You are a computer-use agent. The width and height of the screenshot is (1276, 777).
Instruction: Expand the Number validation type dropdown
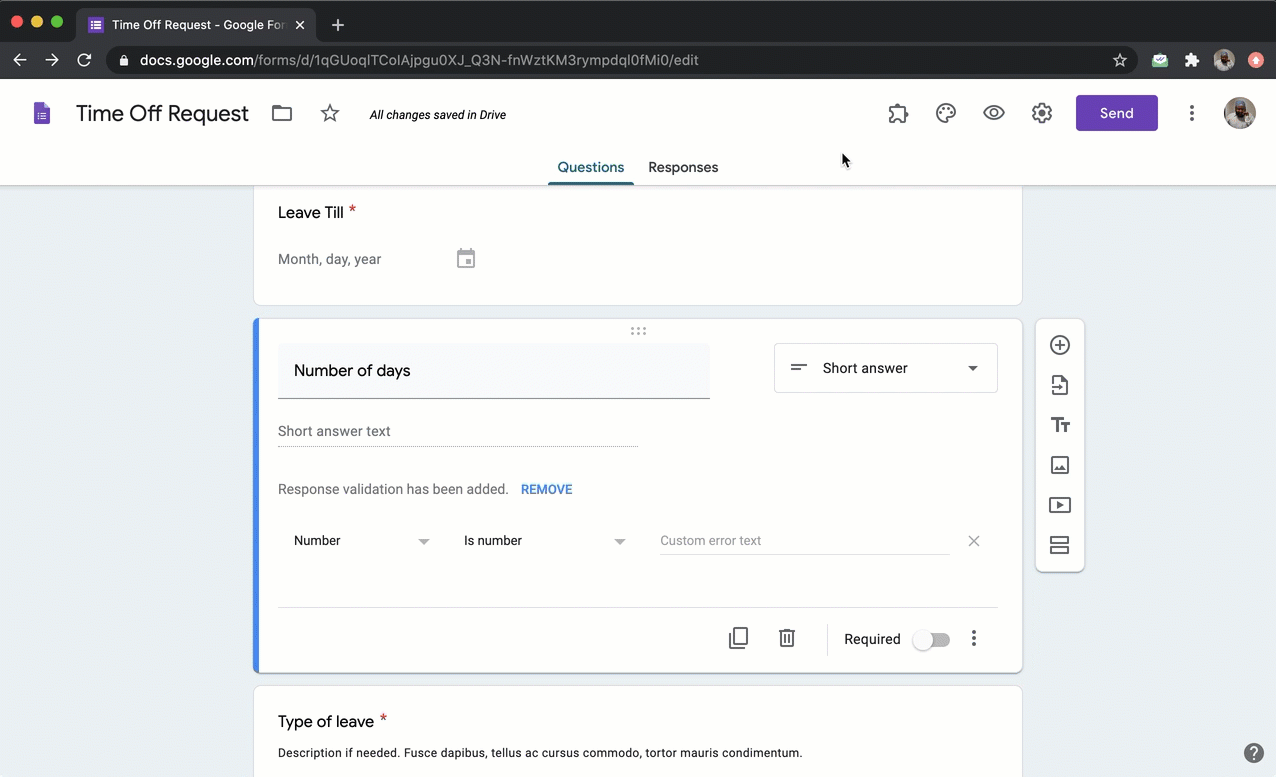click(361, 541)
